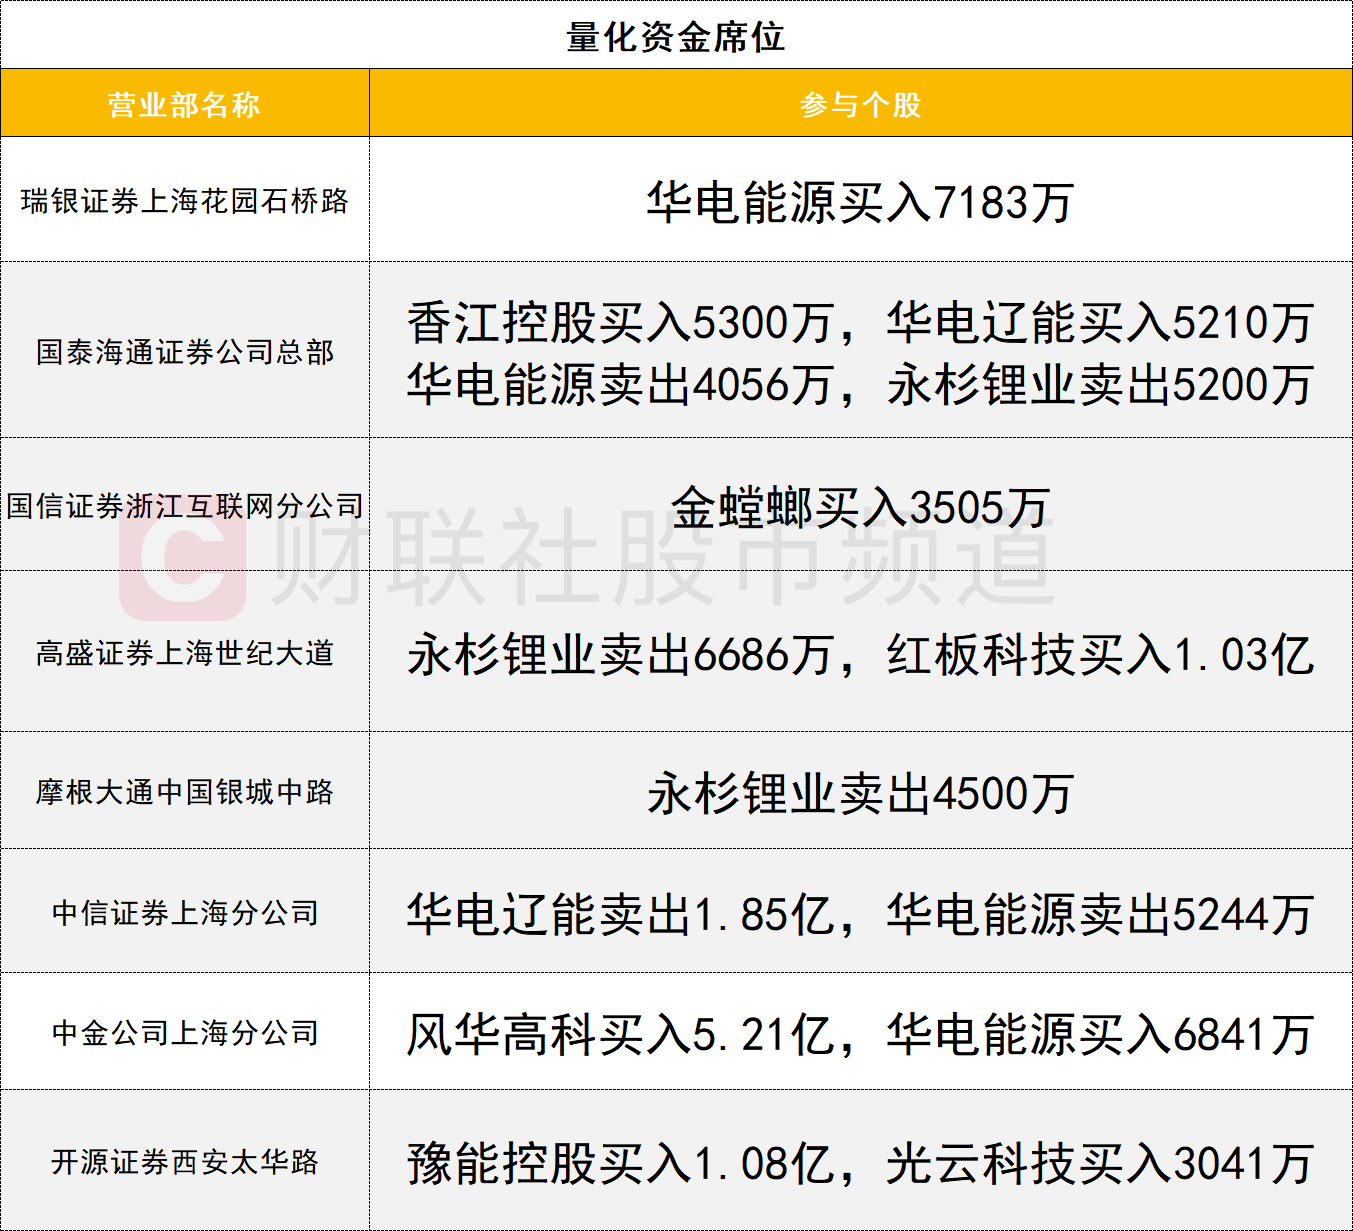
Task: Select the cell 国信证券浙江互联网分公司
Action: point(185,506)
